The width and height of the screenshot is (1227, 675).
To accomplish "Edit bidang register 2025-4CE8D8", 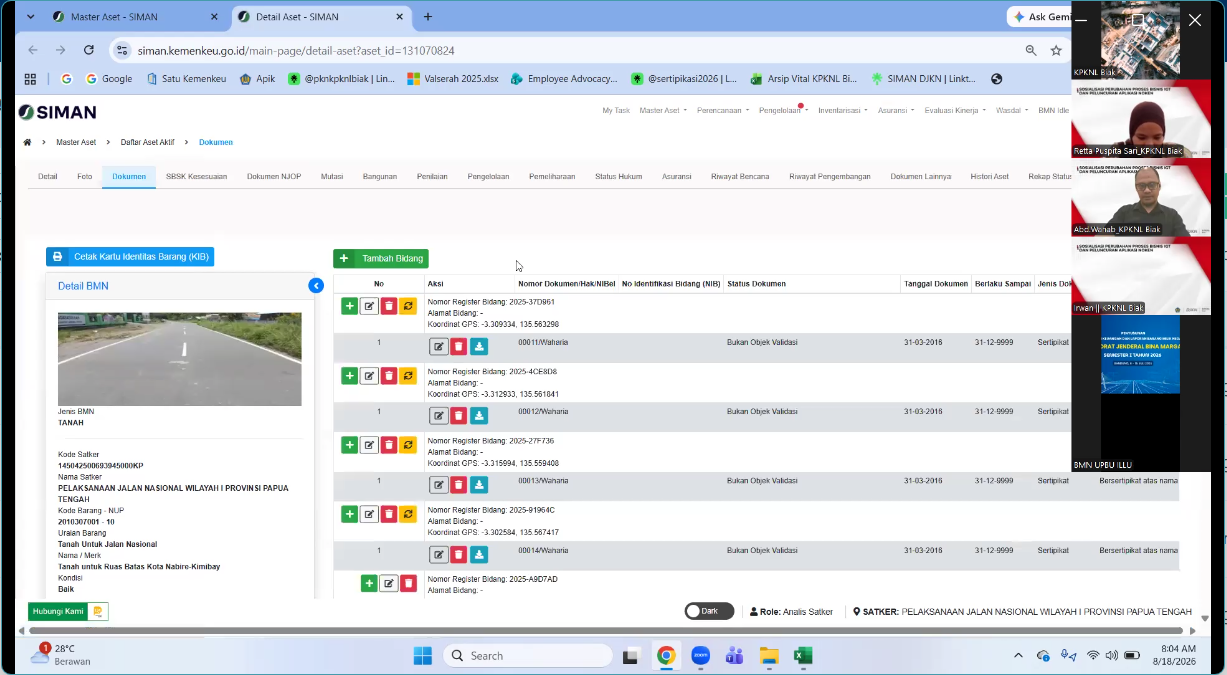I will point(369,376).
